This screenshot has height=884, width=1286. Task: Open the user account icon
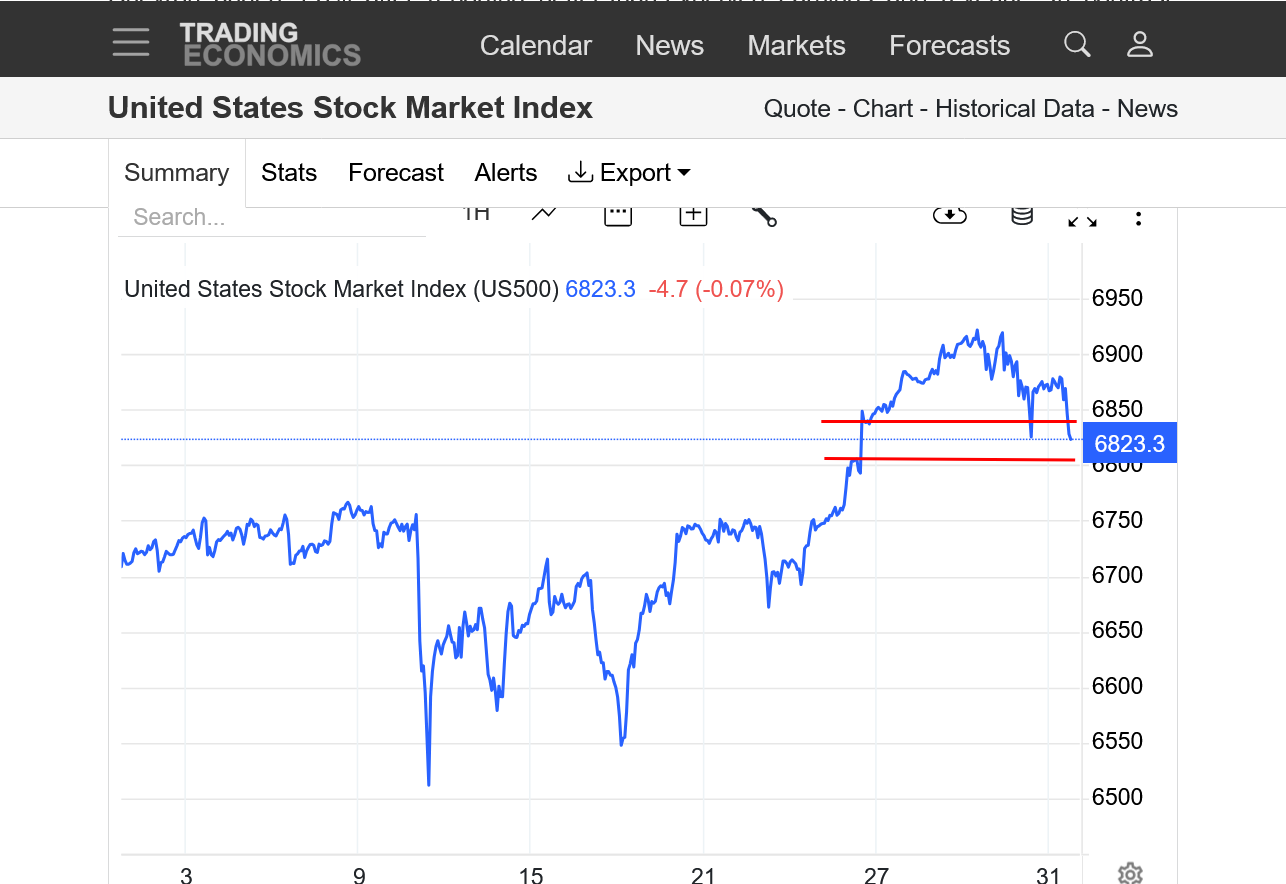point(1140,44)
